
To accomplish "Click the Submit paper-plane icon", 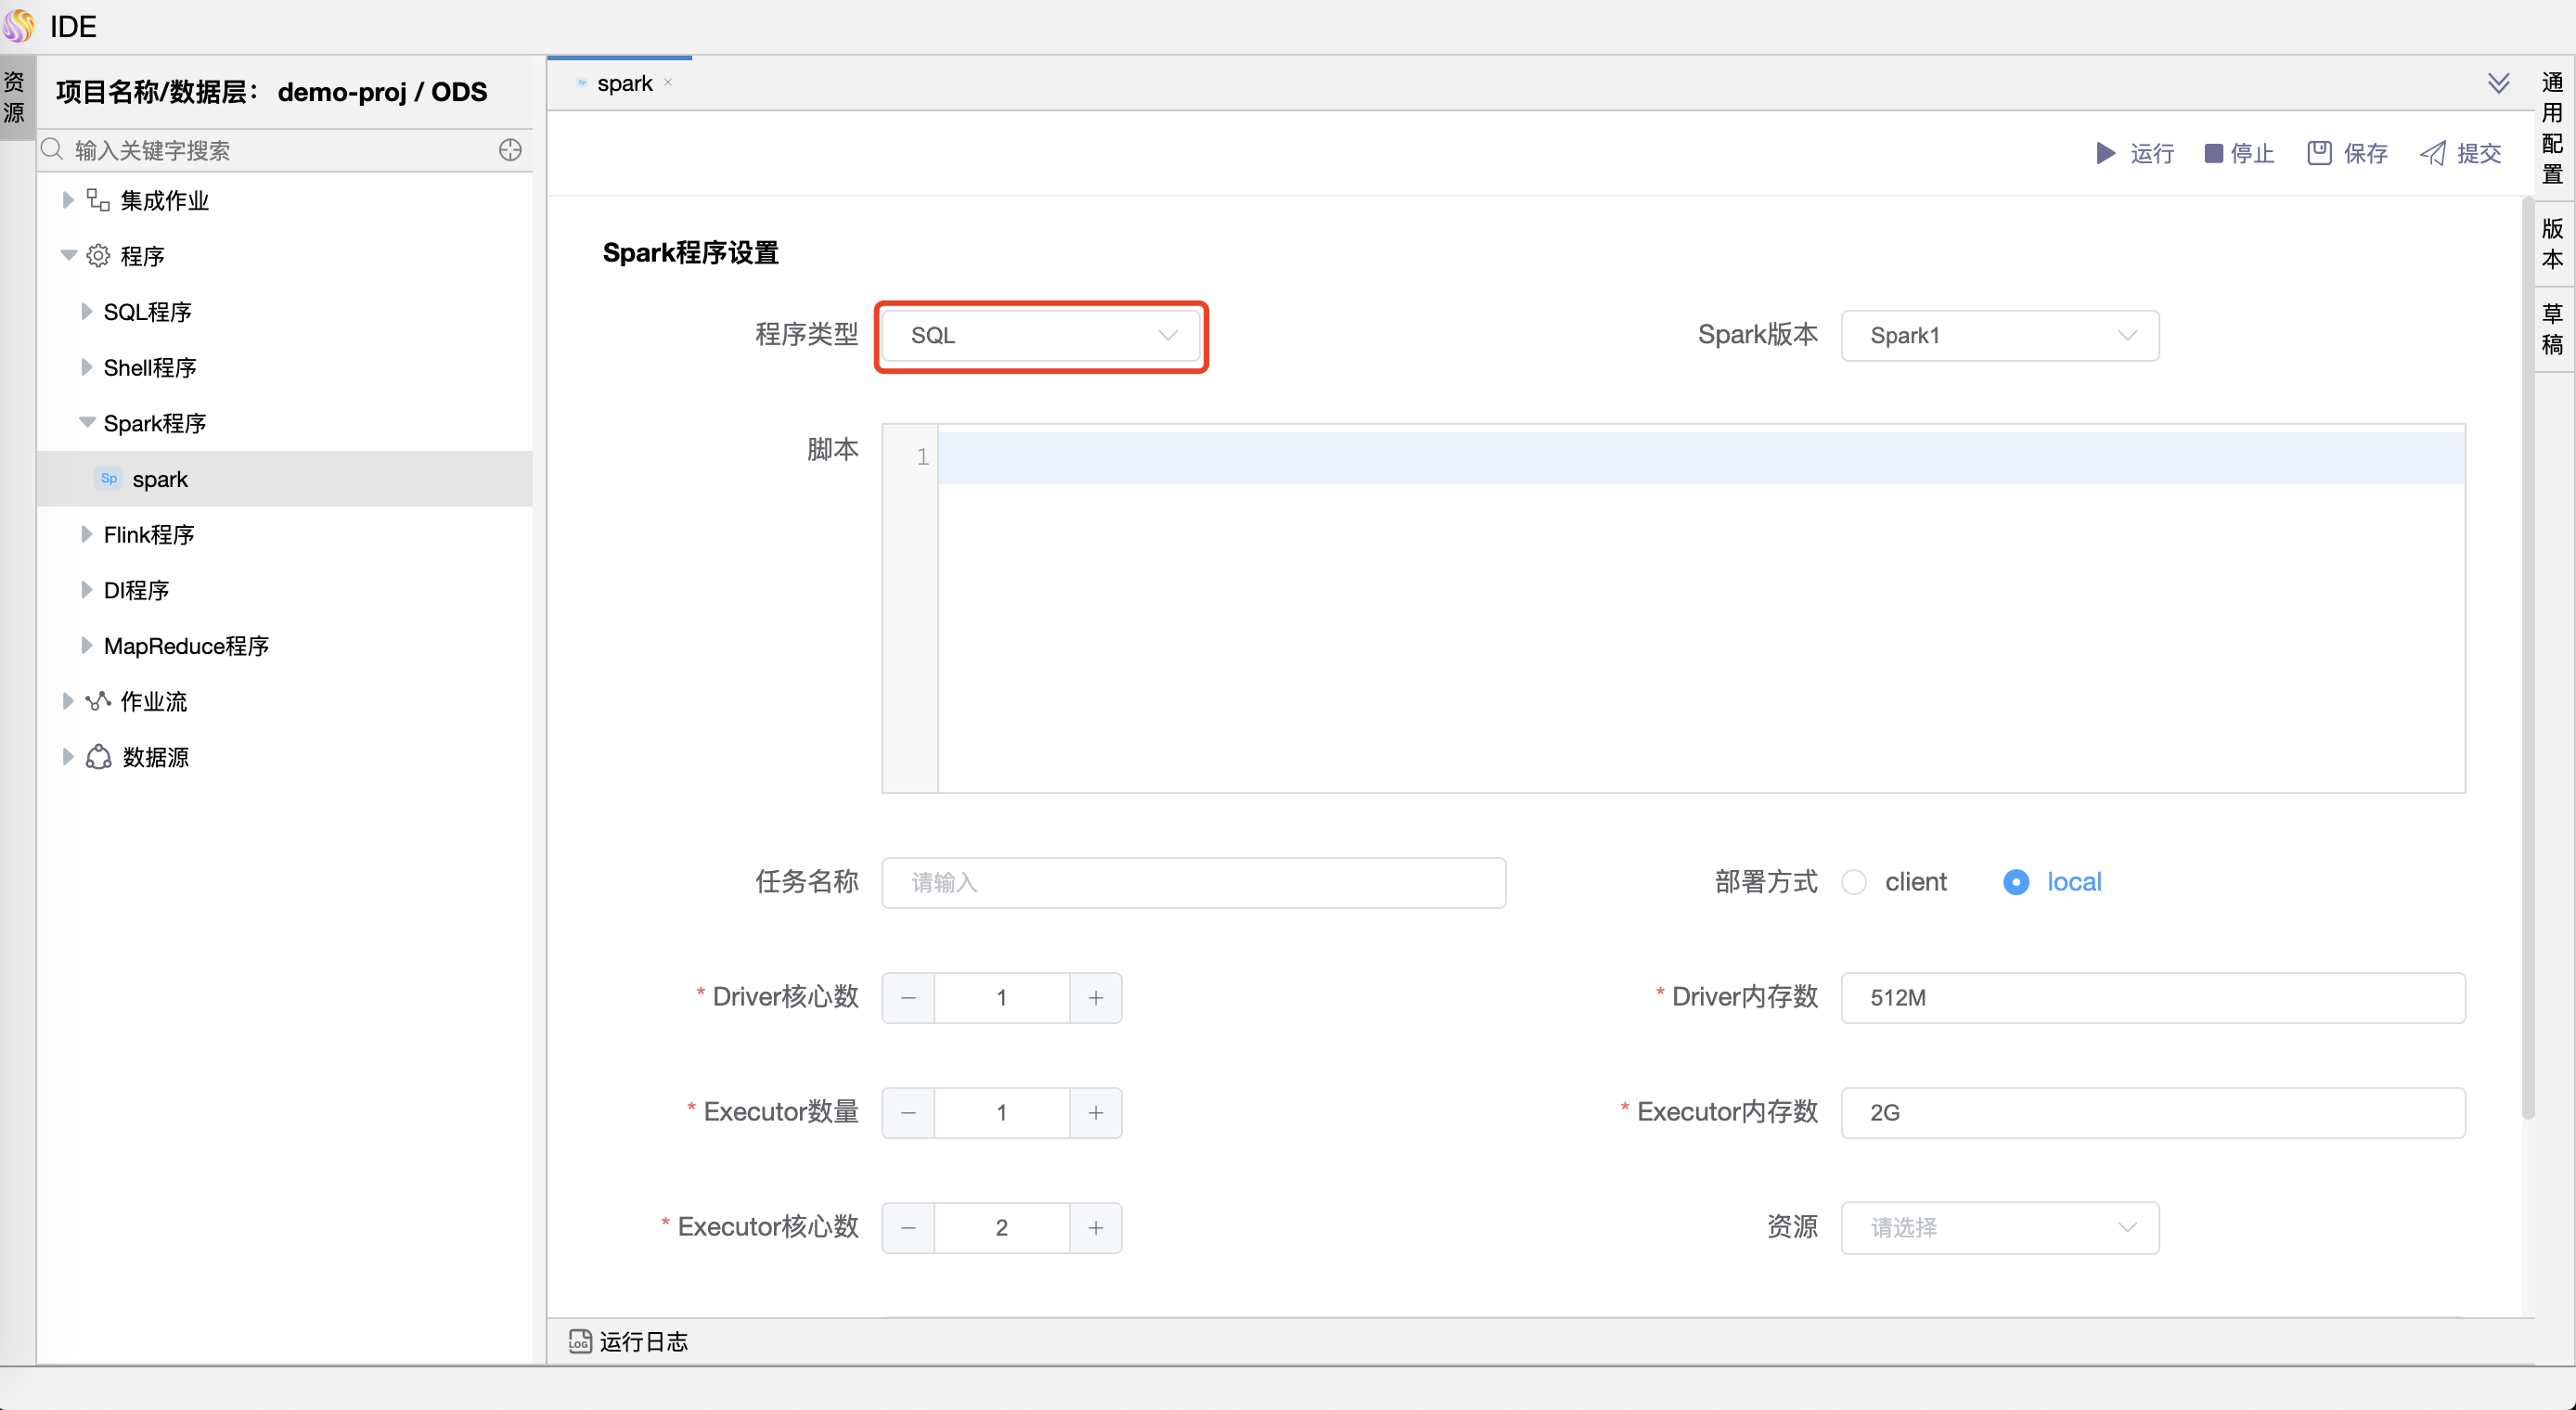I will coord(2432,153).
